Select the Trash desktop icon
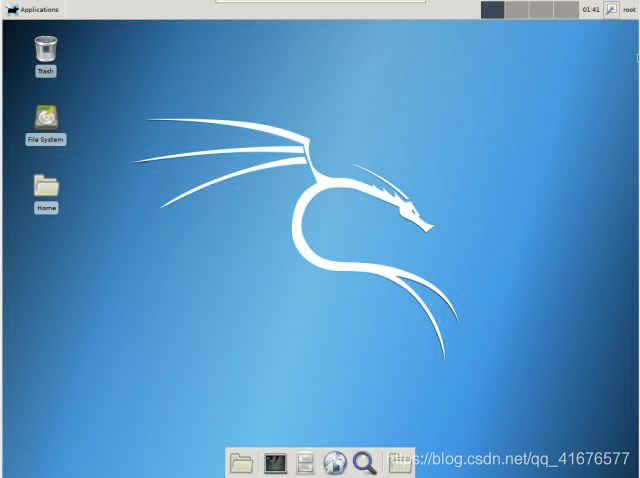The height and width of the screenshot is (478, 640). [46, 49]
